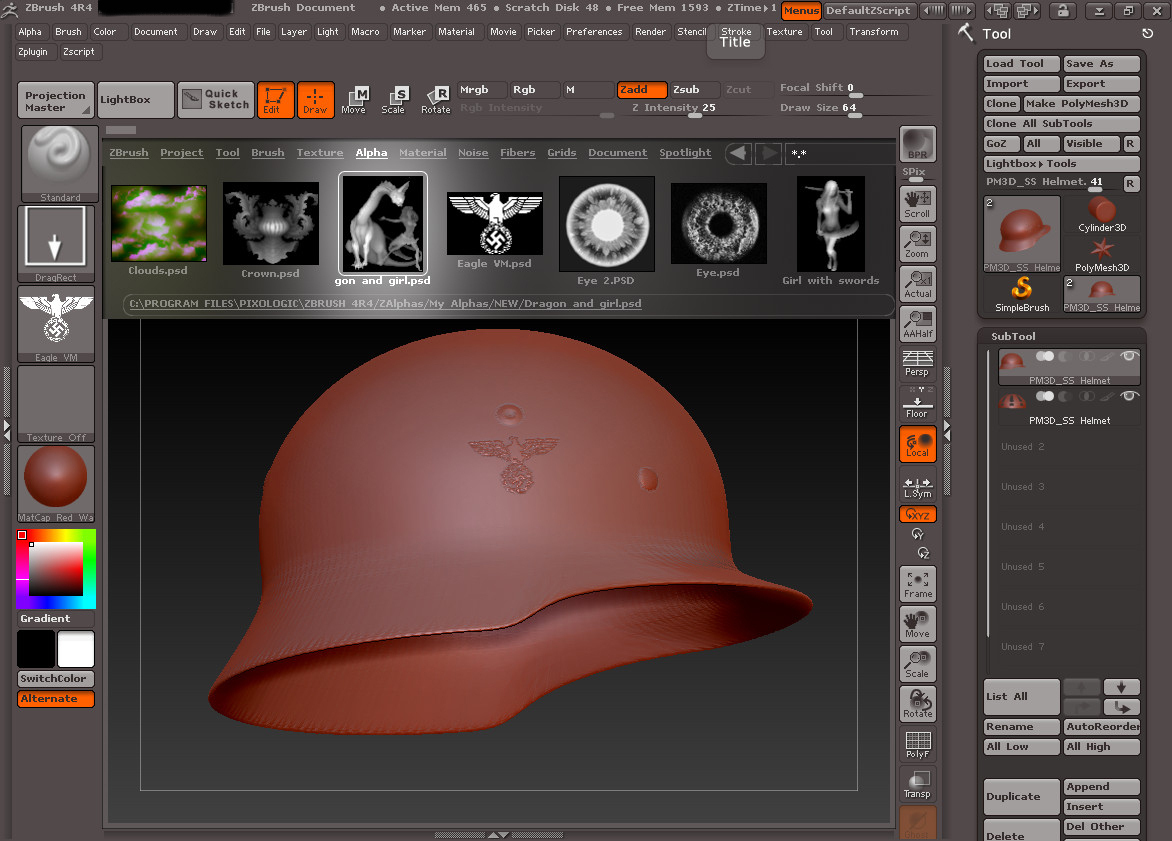Viewport: 1172px width, 841px height.
Task: Click the BPR render icon
Action: [917, 144]
